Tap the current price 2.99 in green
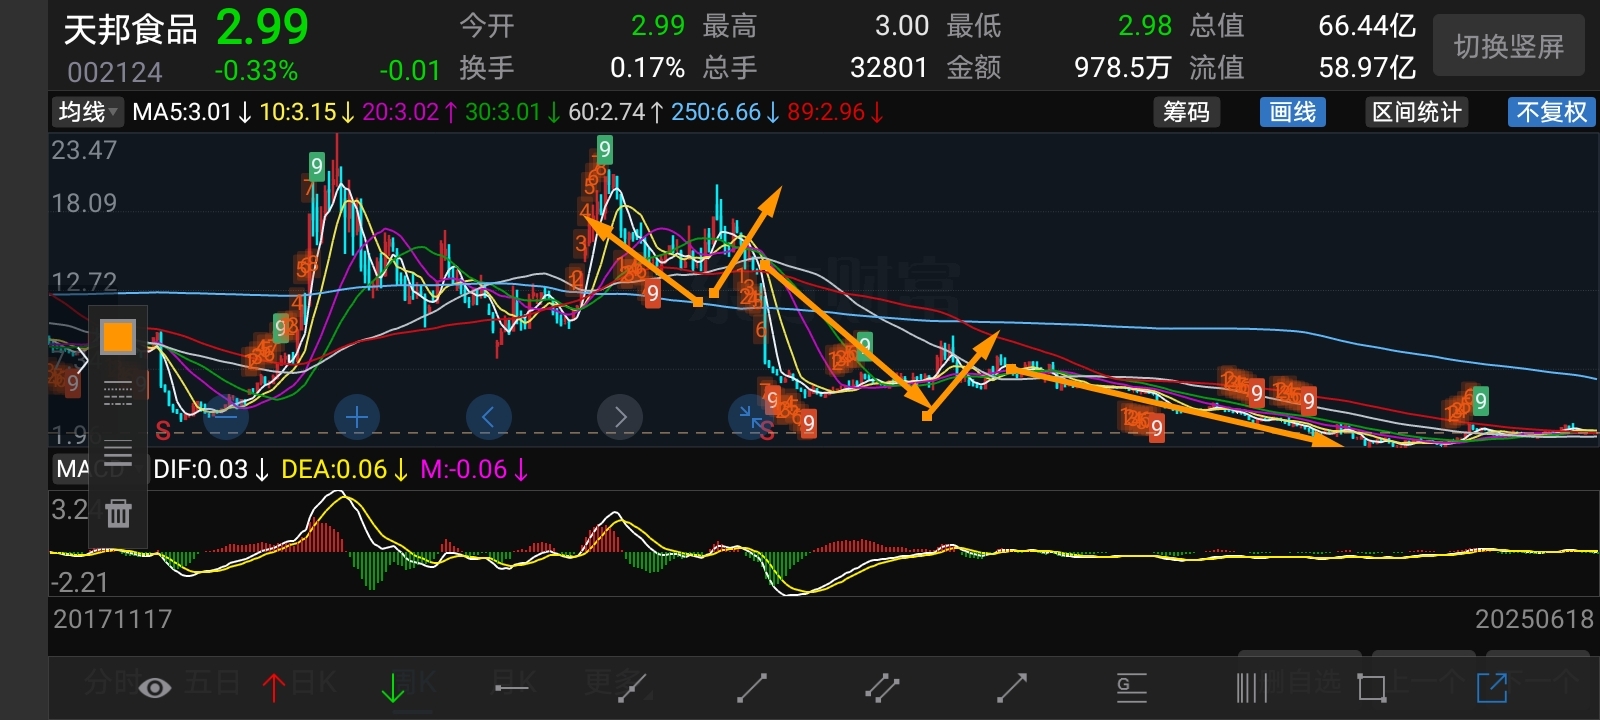The height and width of the screenshot is (720, 1600). [x=262, y=27]
